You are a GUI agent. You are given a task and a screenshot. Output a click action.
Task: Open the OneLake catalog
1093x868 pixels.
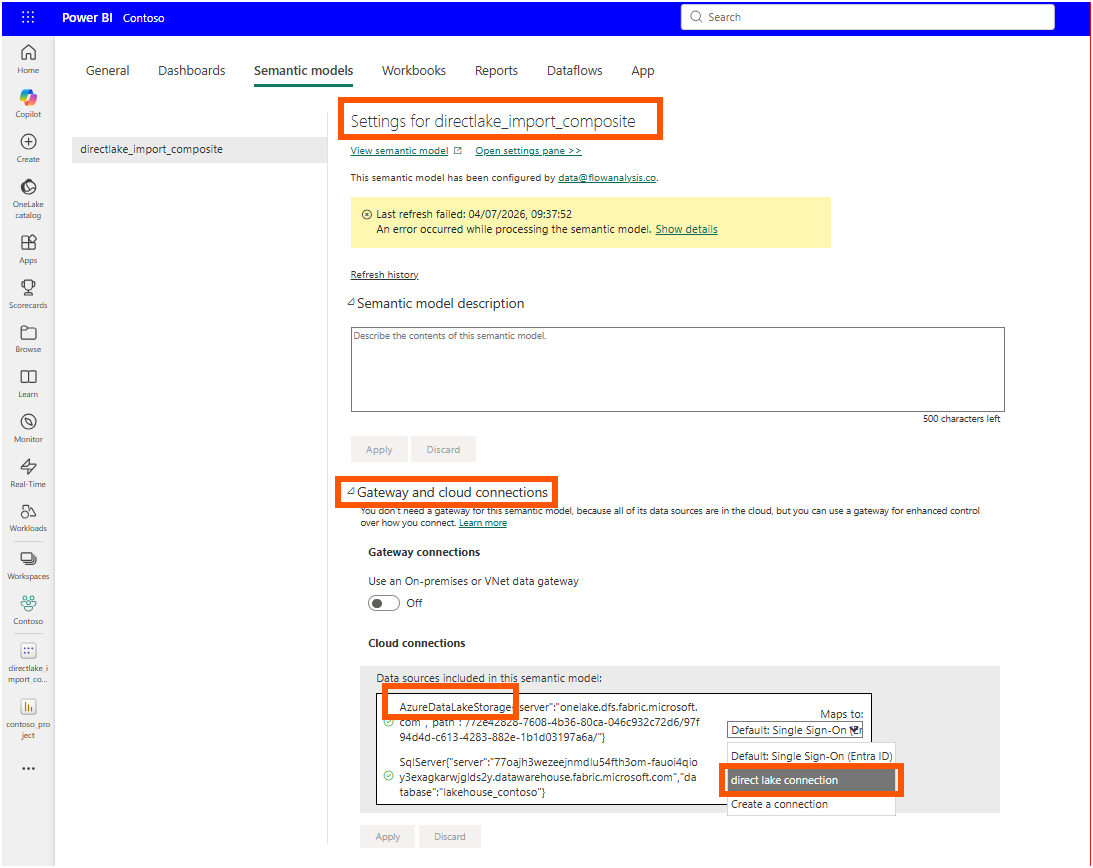(x=28, y=199)
